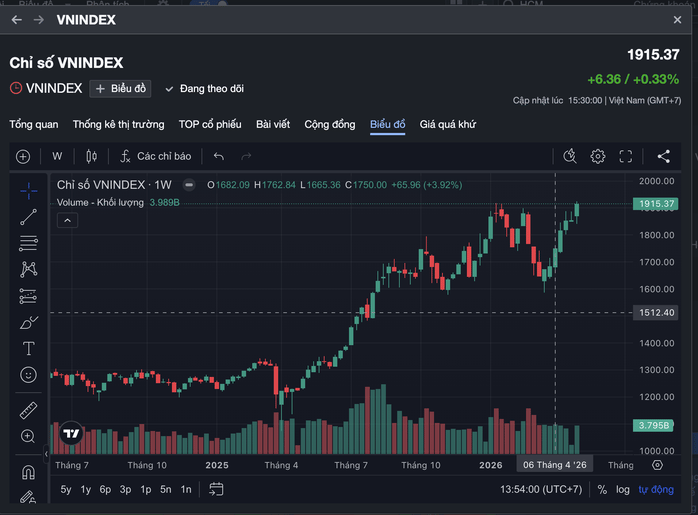Viewport: 698px width, 515px height.
Task: Click the Volume - Khối lượng indicator label
Action: pos(100,203)
